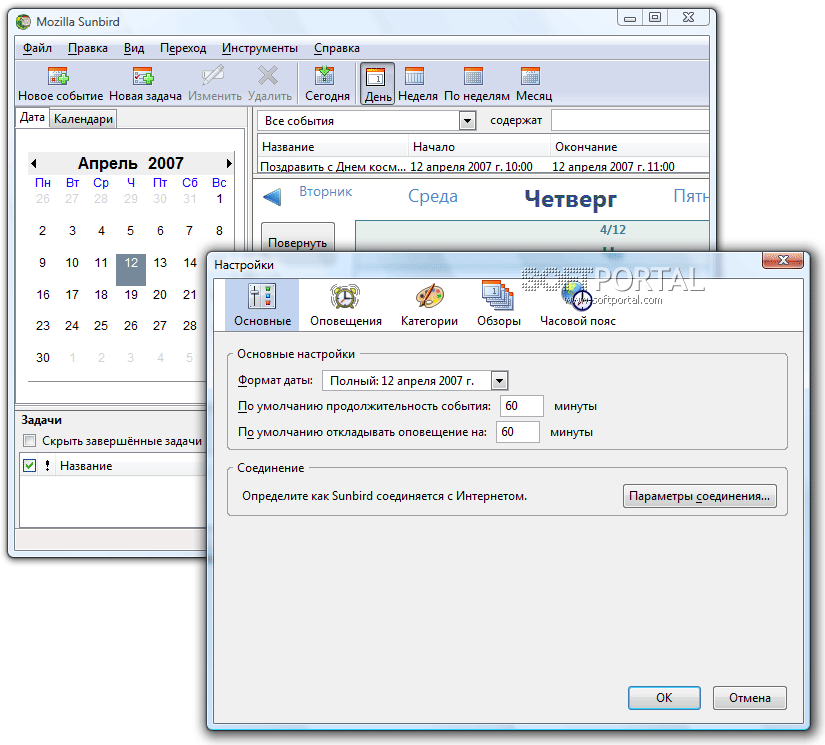Screen dimensions: 825x745
Task: Click Четверг heading in day view
Action: 571,199
